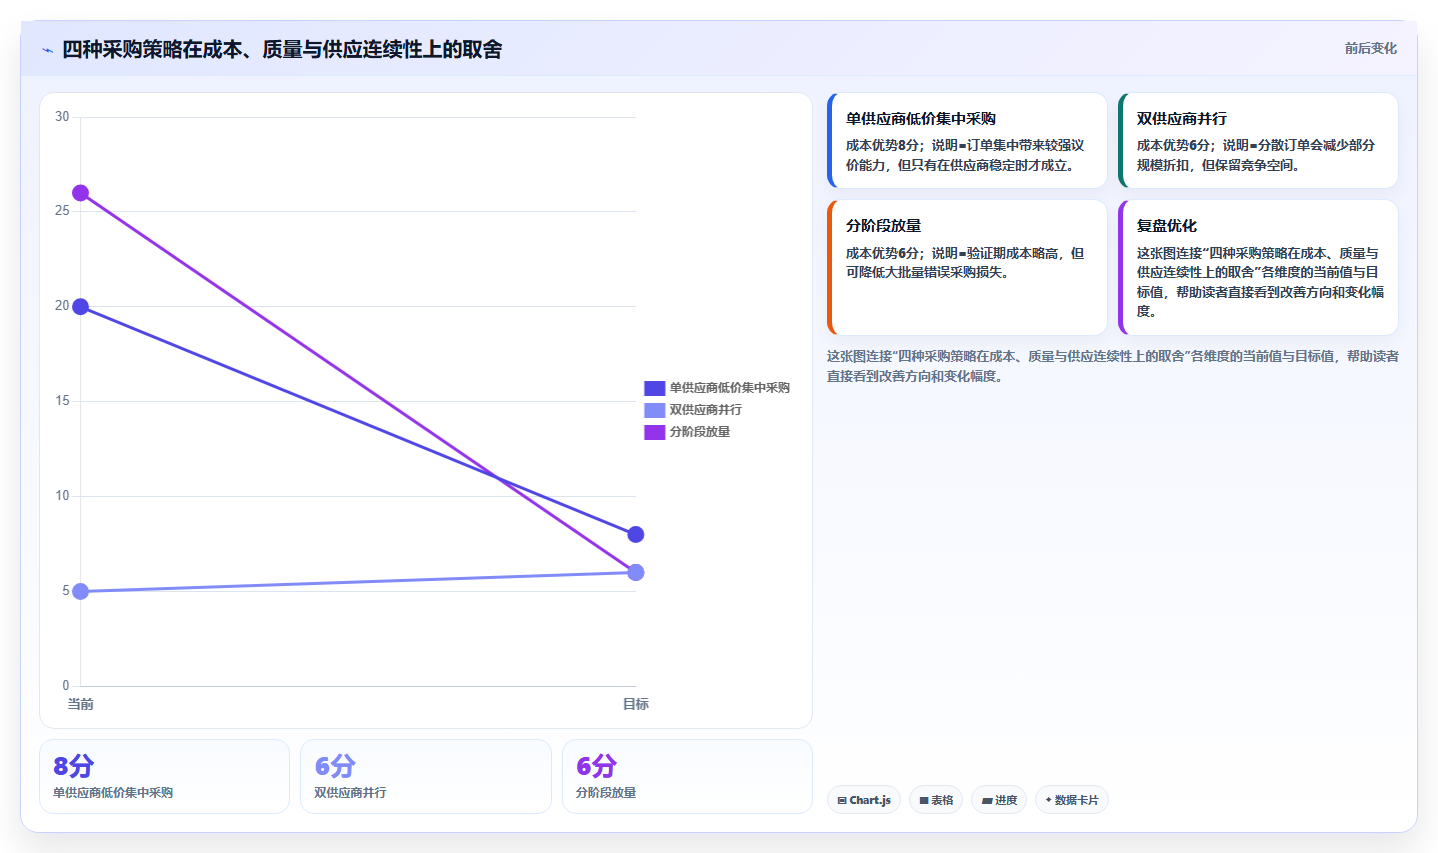Click the description paragraph below the cards
This screenshot has width=1438, height=853.
1112,366
